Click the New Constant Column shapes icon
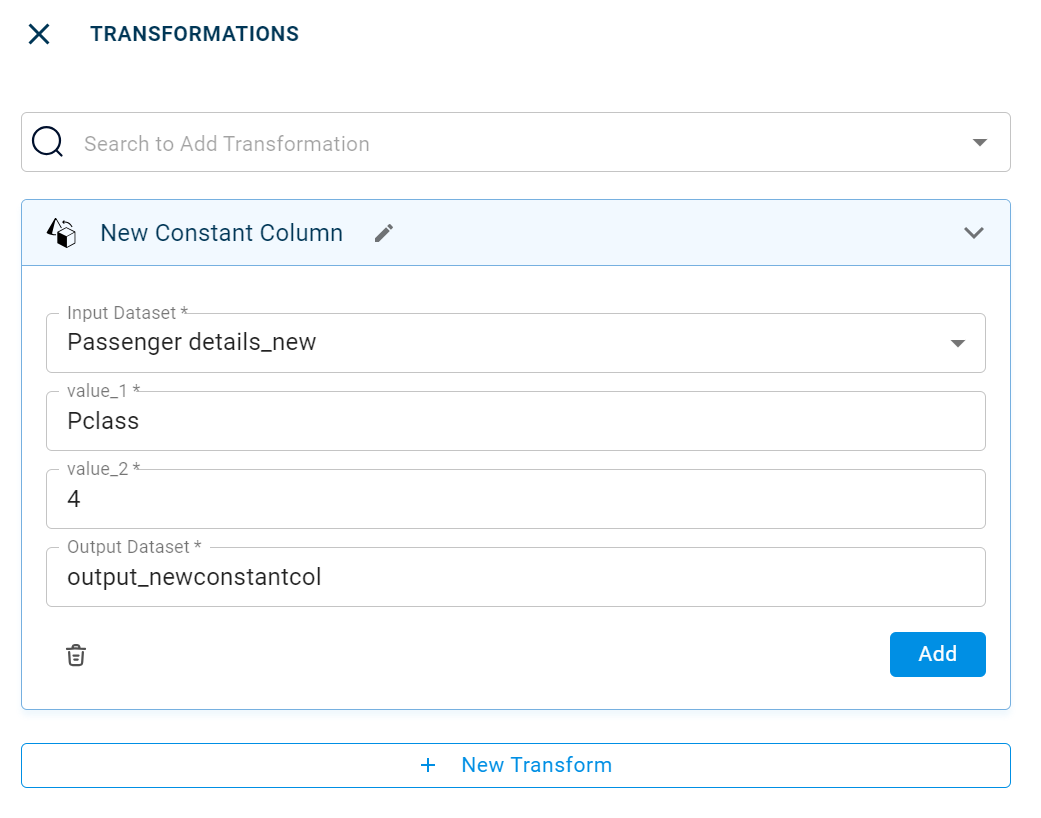Viewport: 1041px width, 818px height. coord(62,233)
